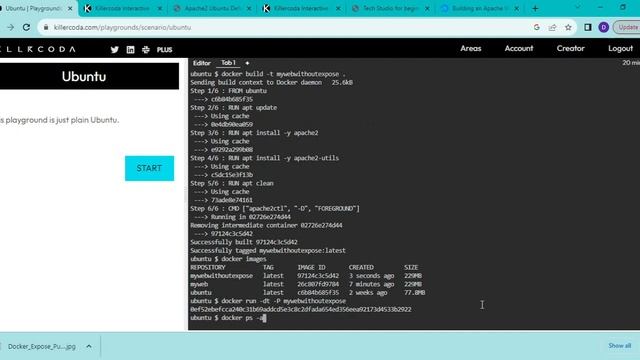Bookmark this page with star icon

pos(568,27)
